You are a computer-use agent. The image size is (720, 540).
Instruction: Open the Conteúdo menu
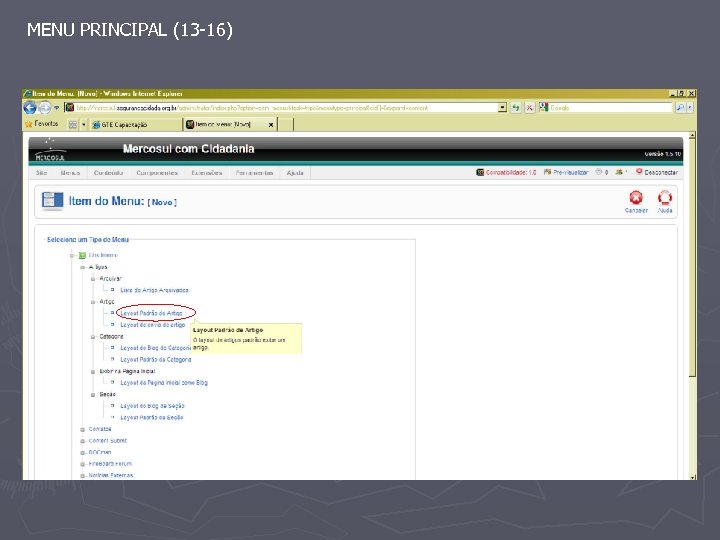pyautogui.click(x=108, y=173)
